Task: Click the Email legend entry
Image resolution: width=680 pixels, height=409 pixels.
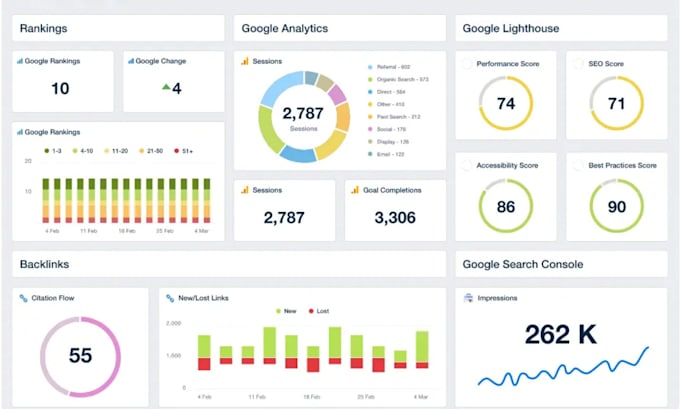Action: click(x=386, y=154)
